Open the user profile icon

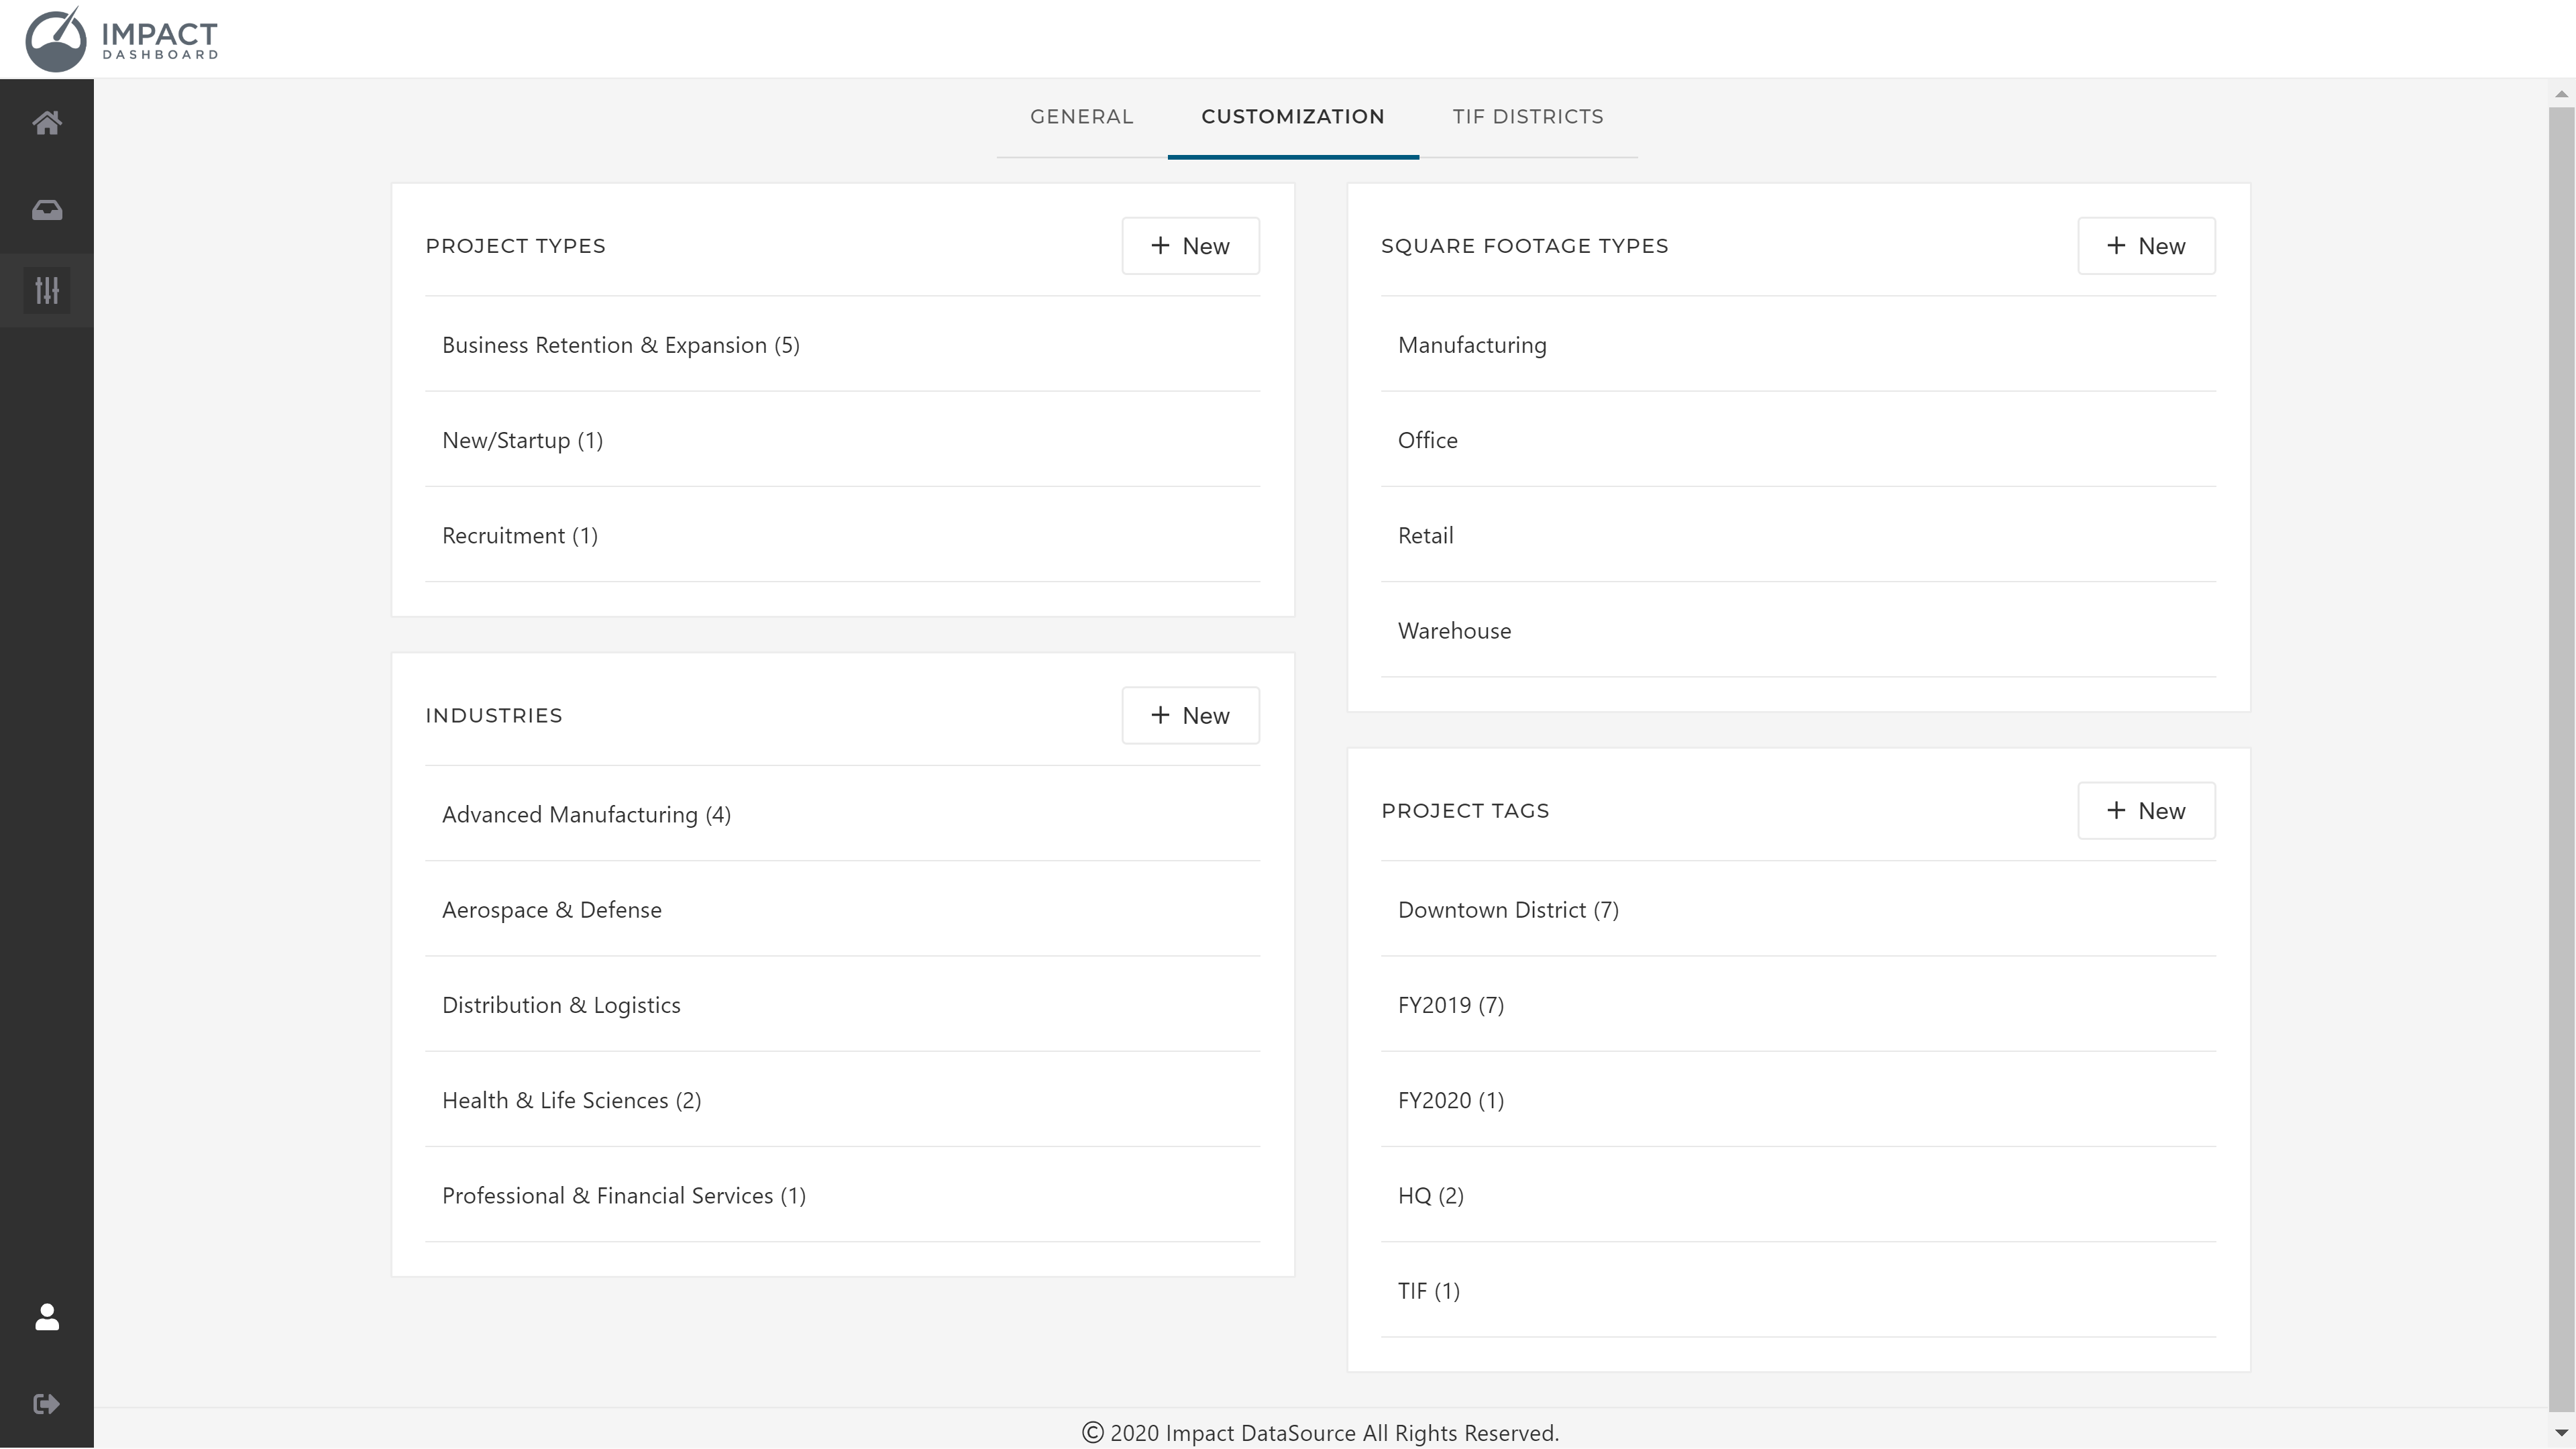pyautogui.click(x=47, y=1317)
